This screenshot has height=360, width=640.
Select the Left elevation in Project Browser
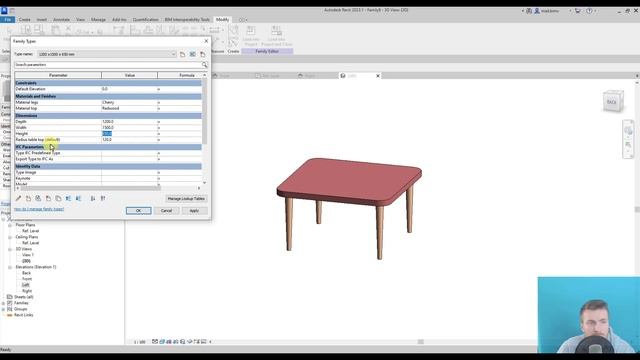(x=26, y=285)
